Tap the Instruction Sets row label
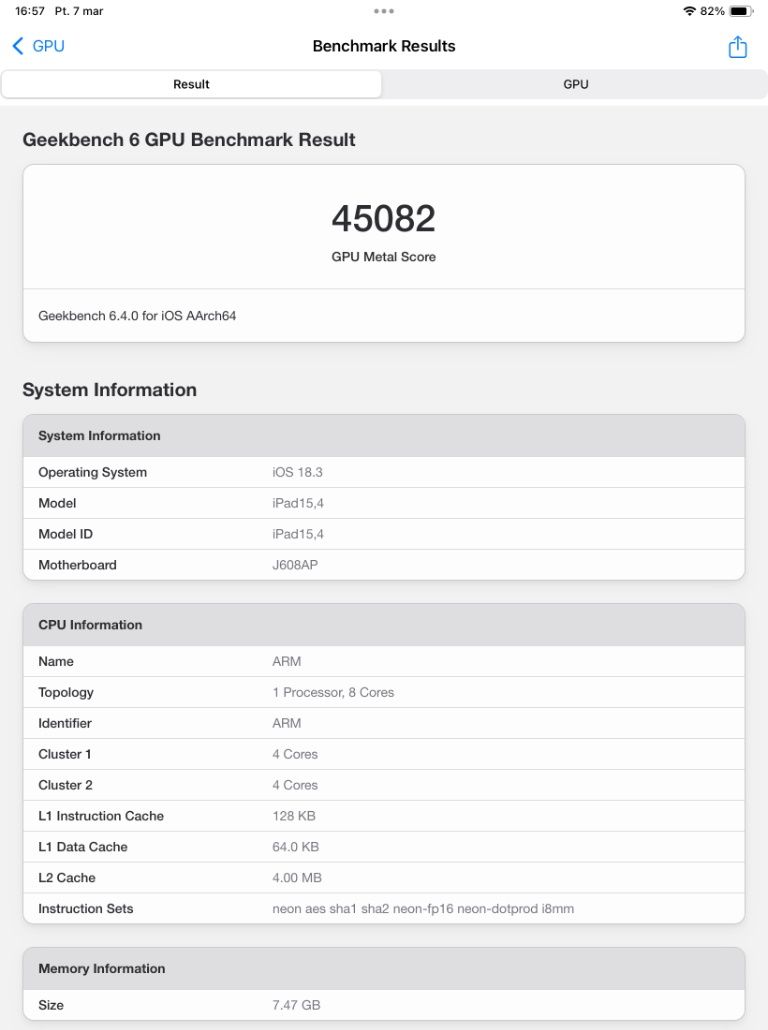 point(85,908)
